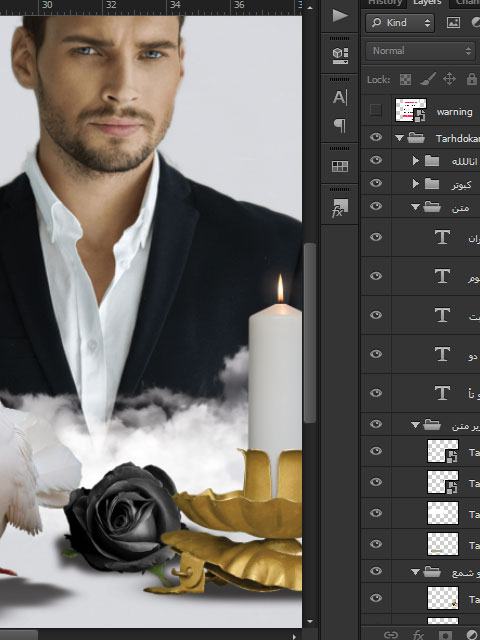Select the layer thumbnail under شمع group
Screen dimensions: 480x640
pyautogui.click(x=442, y=598)
